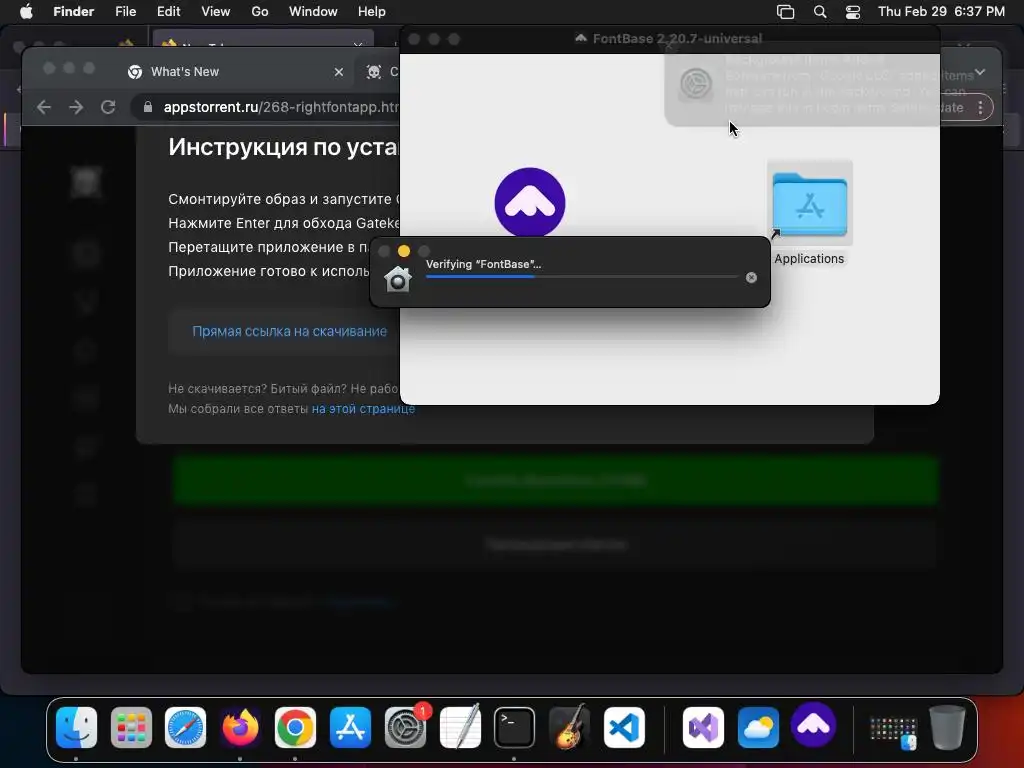Viewport: 1024px width, 768px height.
Task: Select the FontBase app icon in installer window
Action: [x=530, y=202]
